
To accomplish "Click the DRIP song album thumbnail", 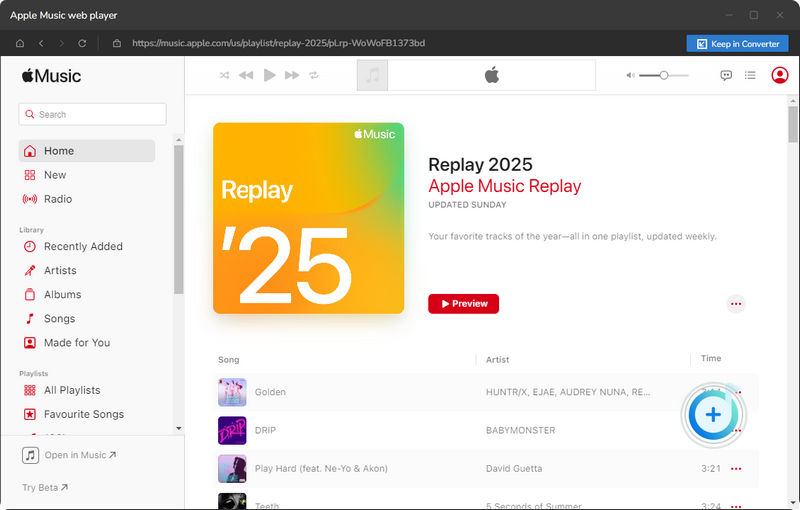I will (232, 430).
